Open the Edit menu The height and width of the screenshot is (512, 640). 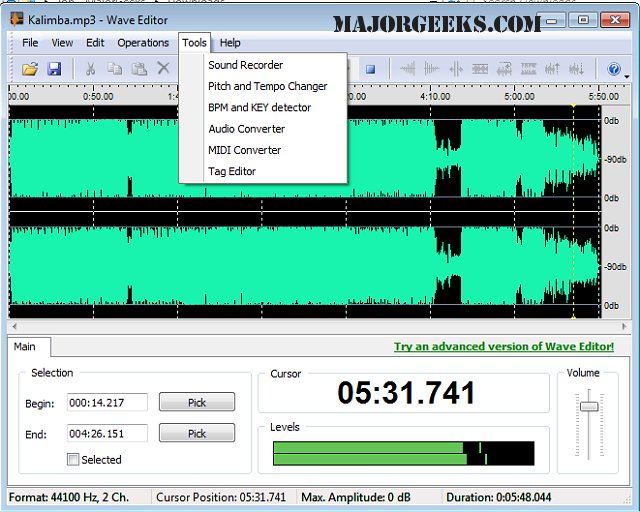pos(95,43)
